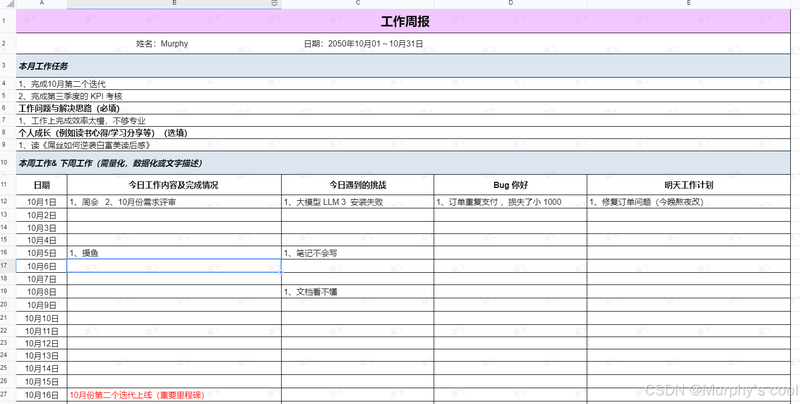The width and height of the screenshot is (800, 404).
Task: Select the 10月16日 date cell
Action: pyautogui.click(x=41, y=395)
